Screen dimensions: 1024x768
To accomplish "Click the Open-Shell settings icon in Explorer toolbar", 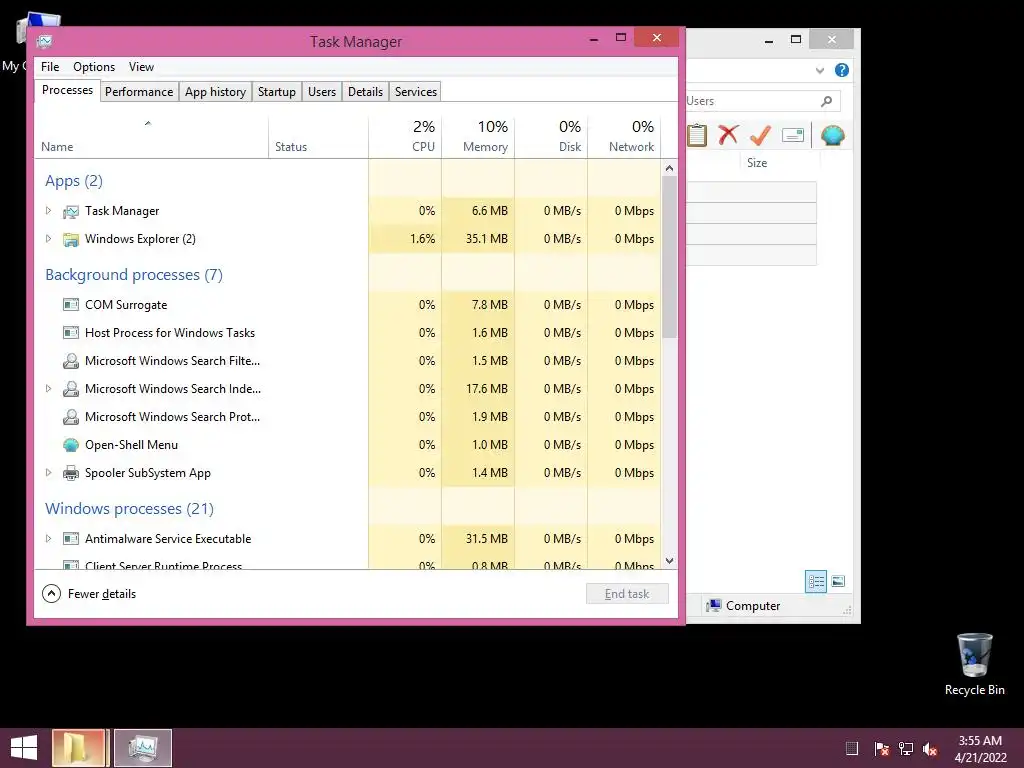I will pyautogui.click(x=833, y=135).
